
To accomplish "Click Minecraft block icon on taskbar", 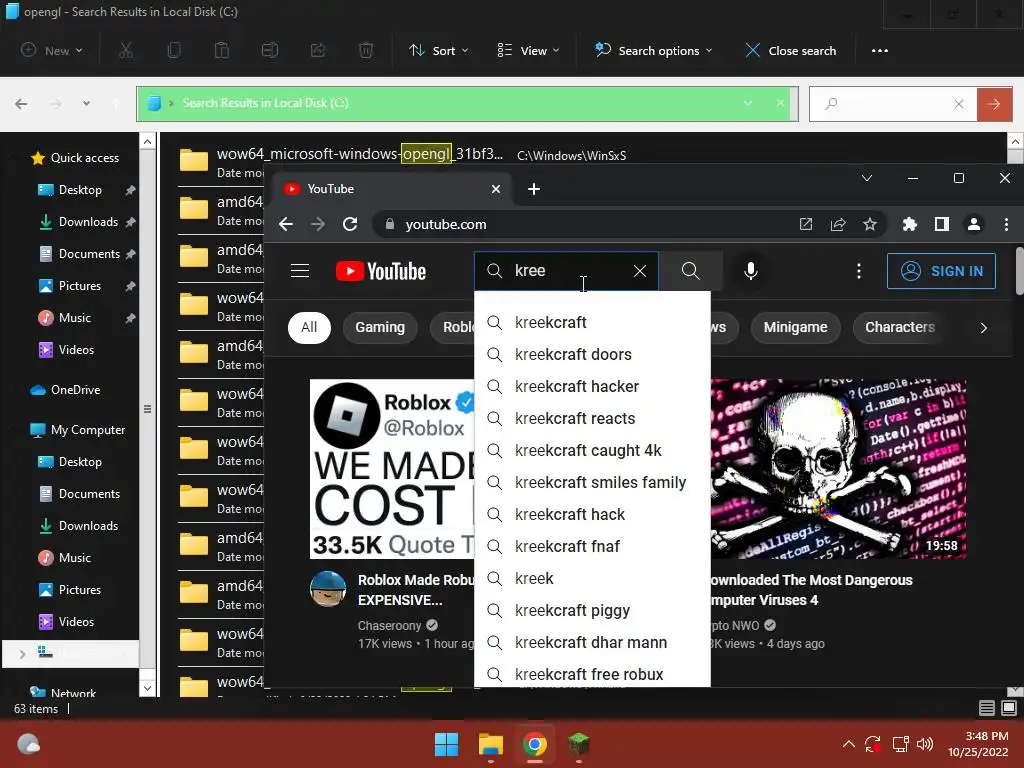I will click(x=579, y=744).
